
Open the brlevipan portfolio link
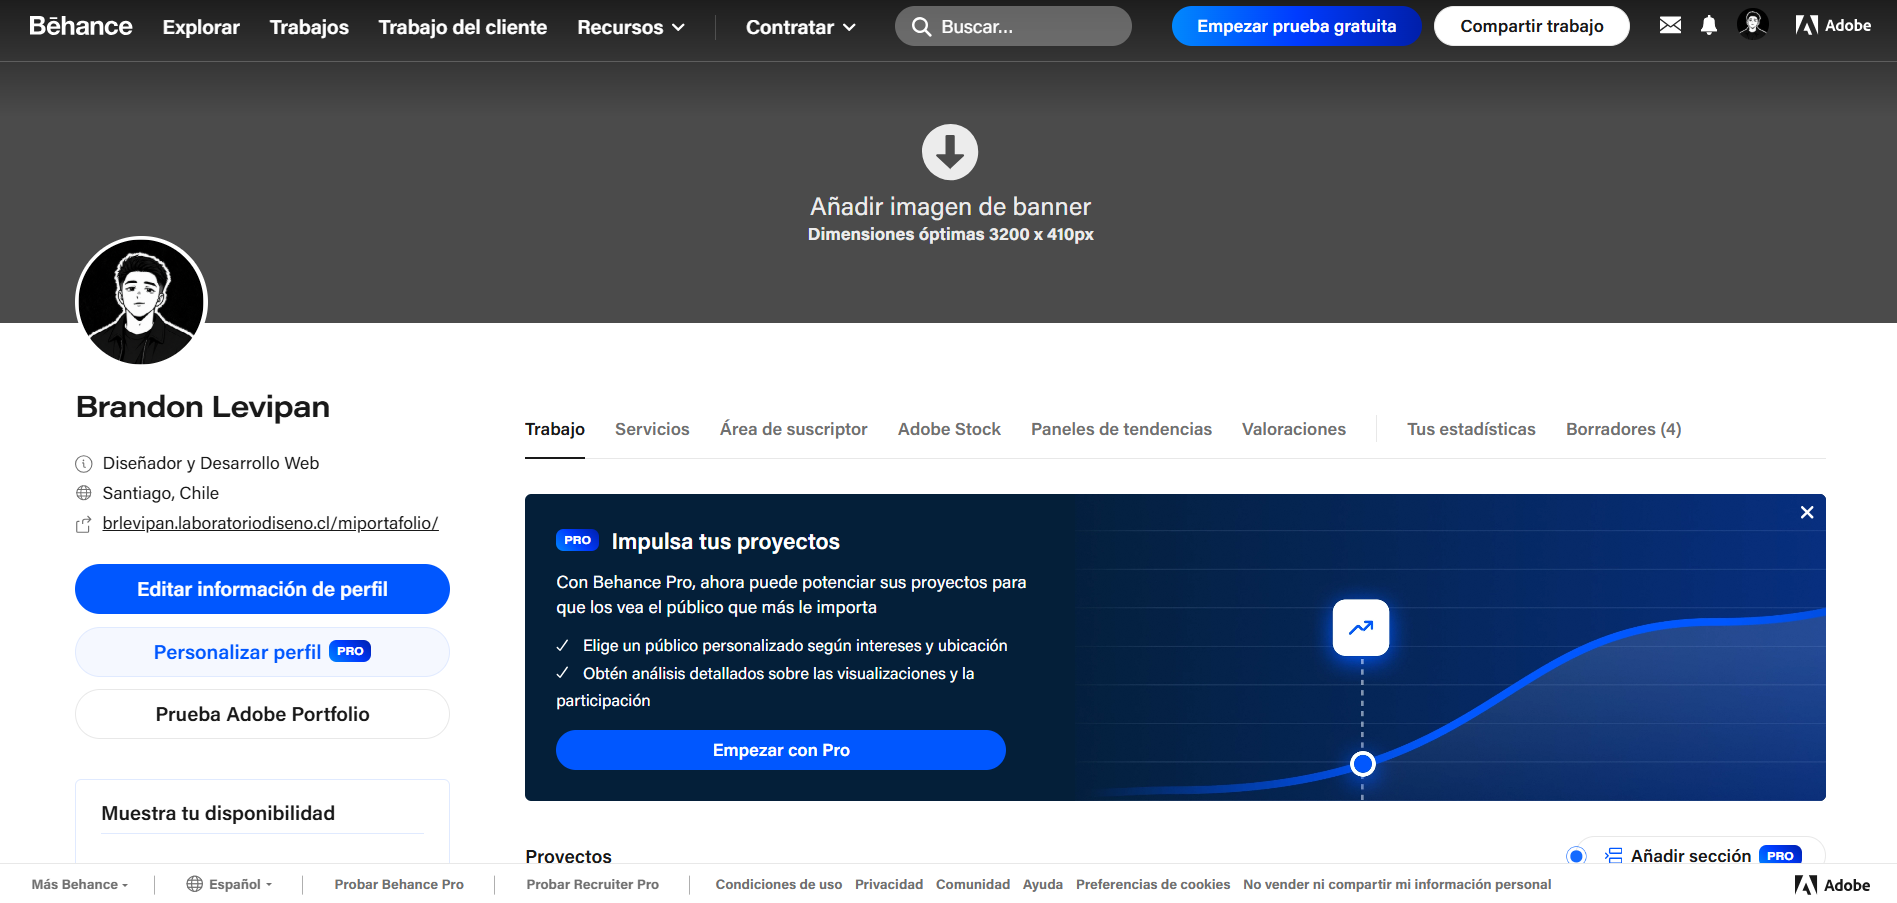point(270,523)
